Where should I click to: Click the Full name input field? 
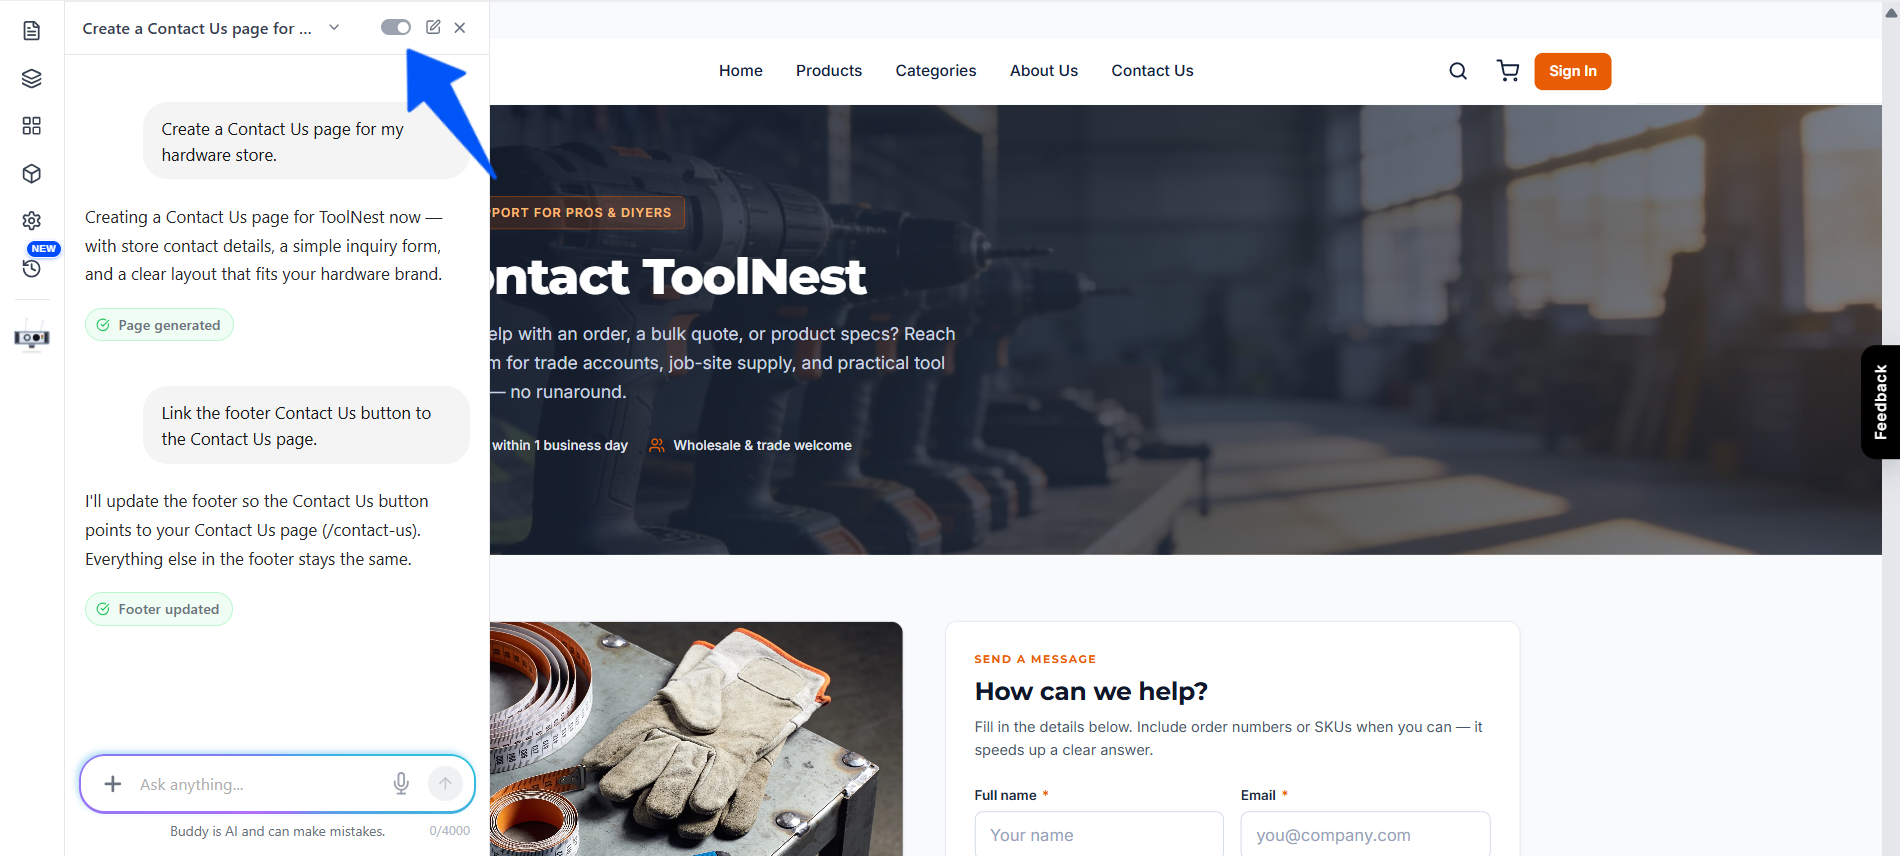[1099, 834]
